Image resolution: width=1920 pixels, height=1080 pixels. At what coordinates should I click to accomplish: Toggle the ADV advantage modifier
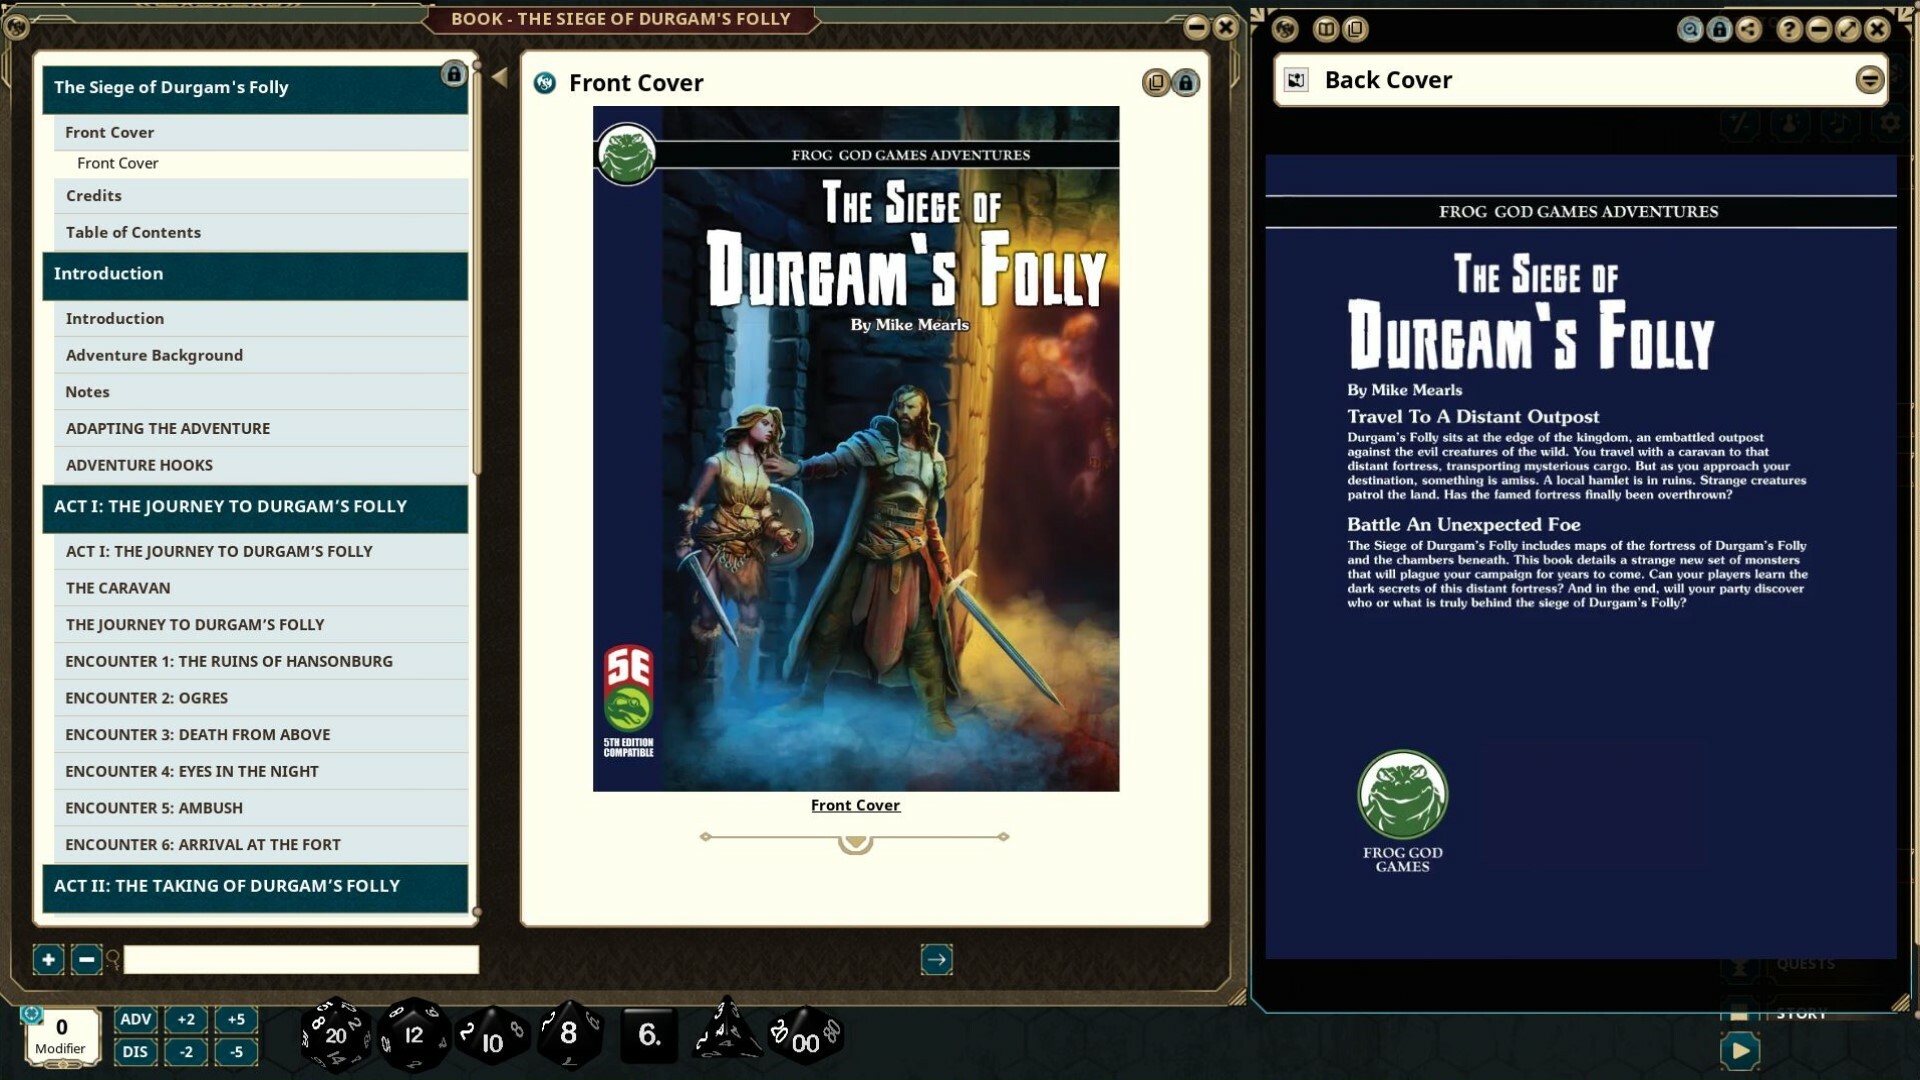click(135, 1019)
